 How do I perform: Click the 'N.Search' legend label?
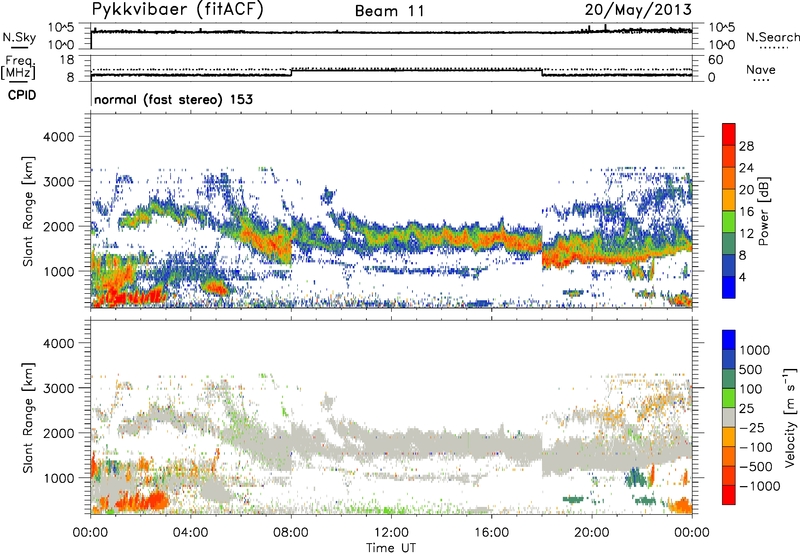pyautogui.click(x=772, y=37)
